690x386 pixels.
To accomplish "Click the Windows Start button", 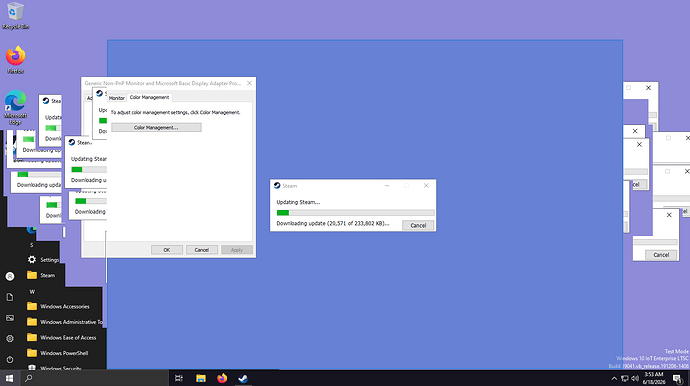I will [9, 378].
